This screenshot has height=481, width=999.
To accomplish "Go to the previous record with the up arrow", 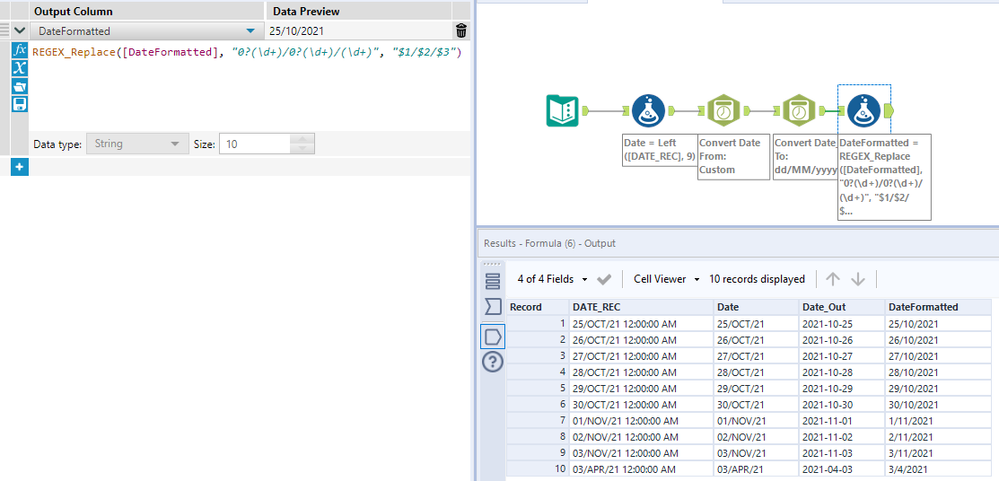I will [833, 279].
